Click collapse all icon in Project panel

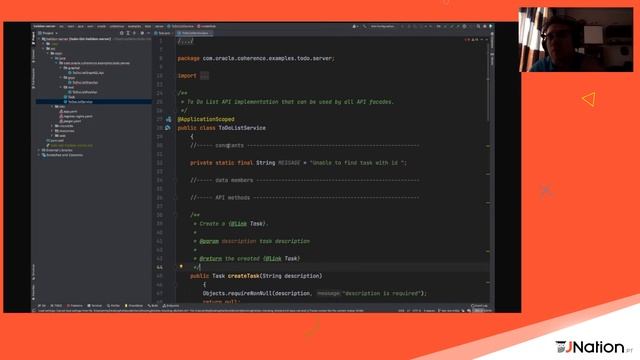coord(134,33)
